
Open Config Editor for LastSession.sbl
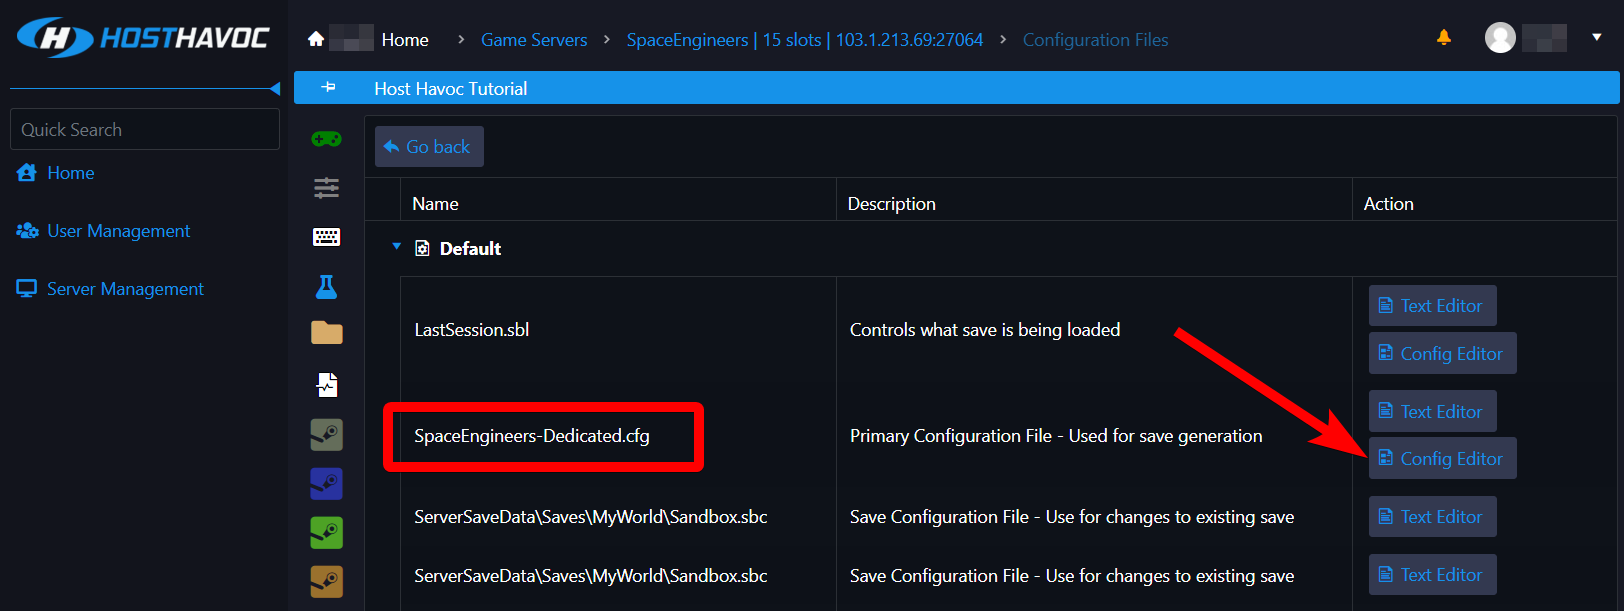tap(1442, 354)
